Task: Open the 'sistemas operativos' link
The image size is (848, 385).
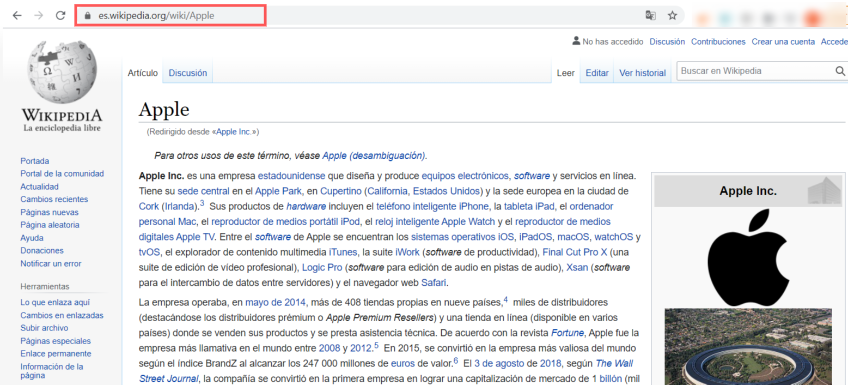Action: point(453,237)
